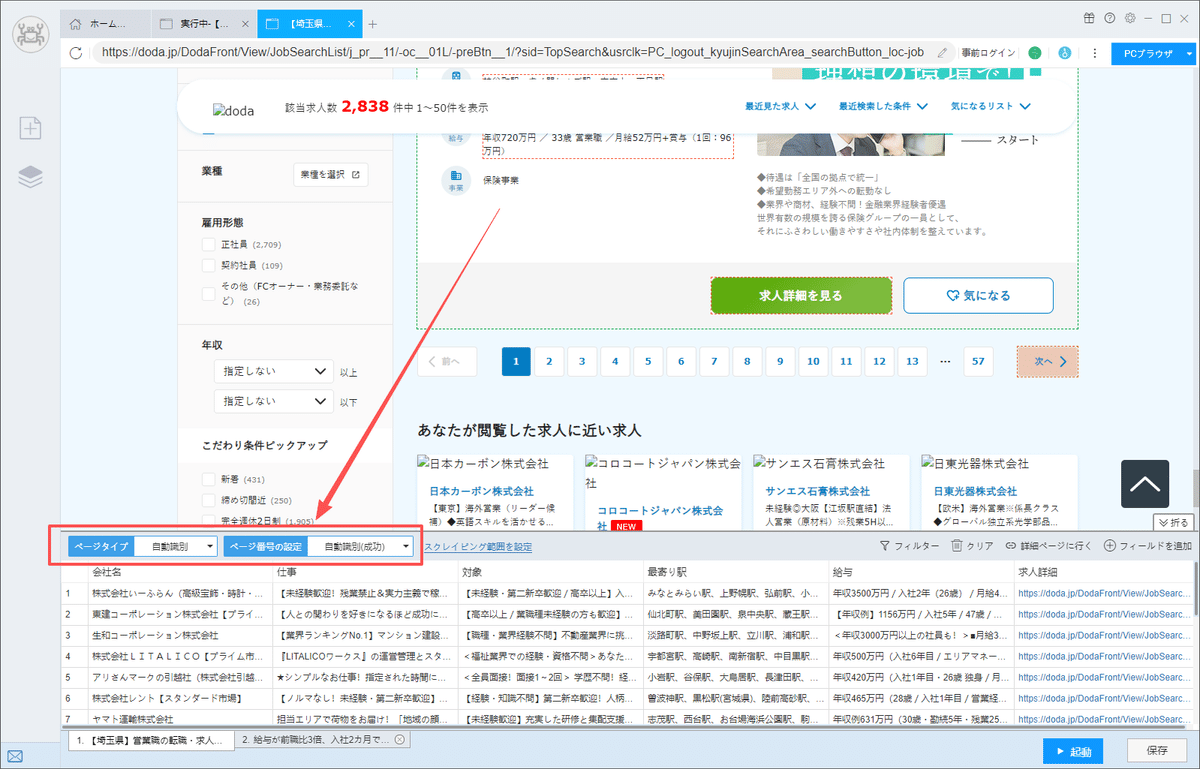Click the green circle icon near 事前ログイン
1200x769 pixels.
[x=1035, y=53]
